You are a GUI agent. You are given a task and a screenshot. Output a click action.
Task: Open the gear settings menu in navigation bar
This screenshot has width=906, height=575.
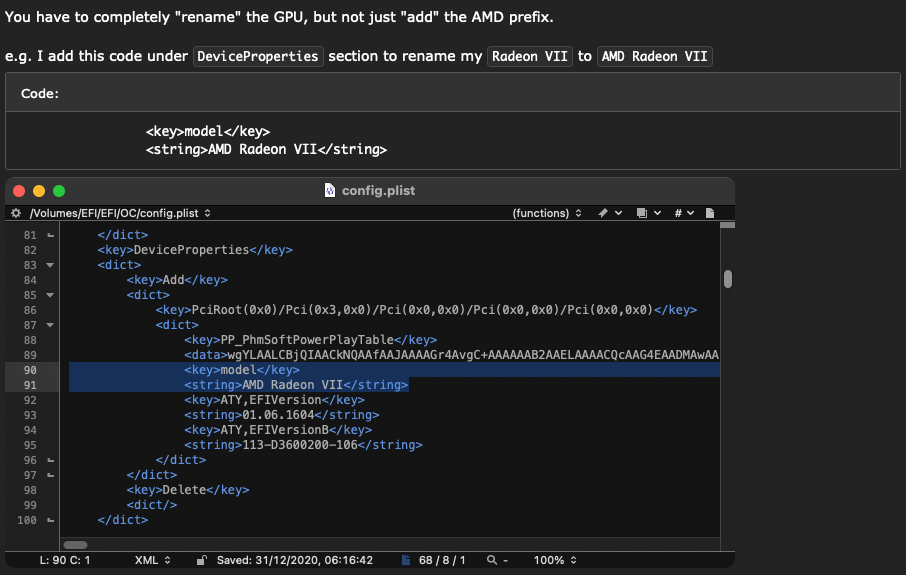click(16, 213)
